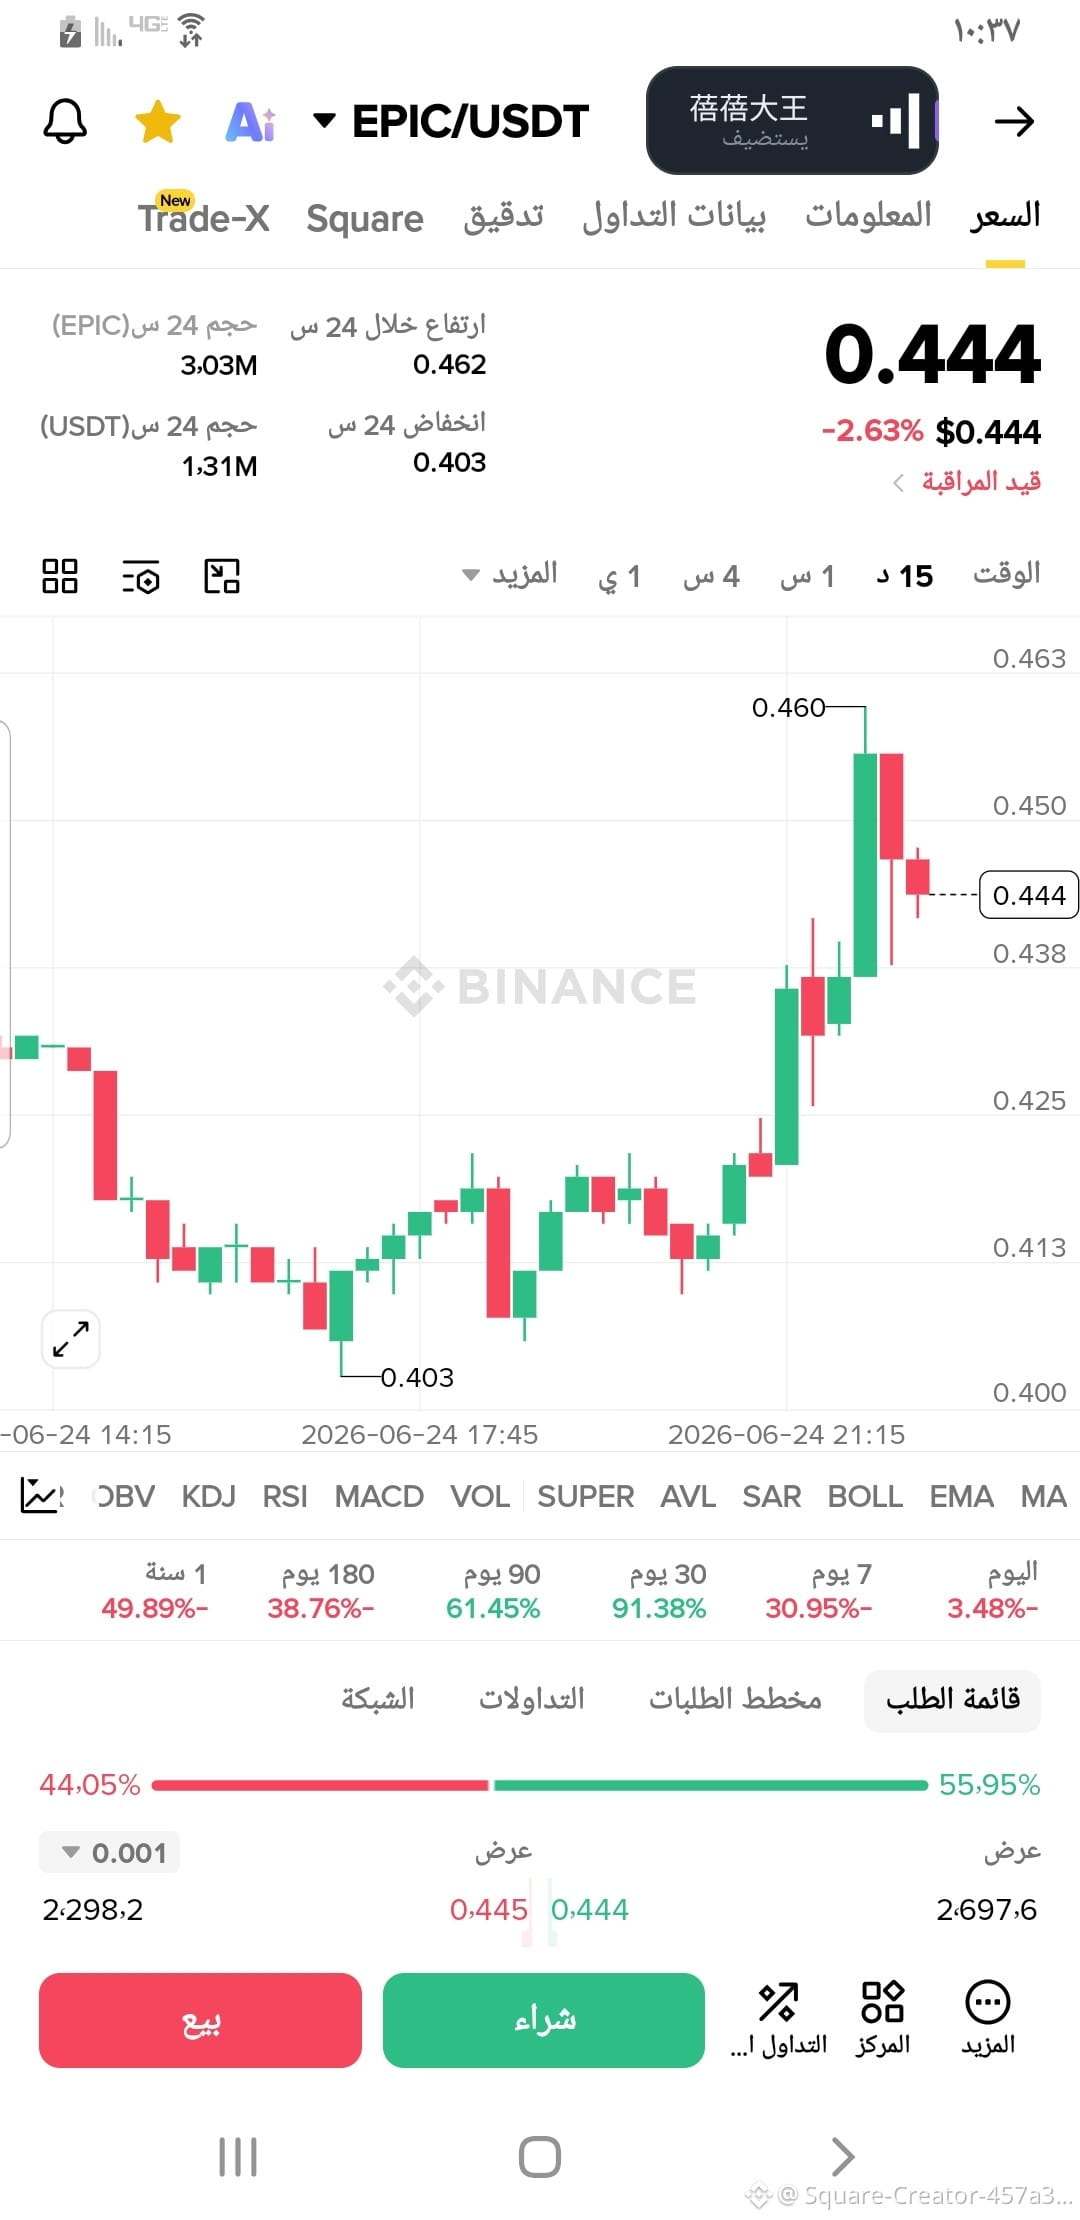Open the 0.001 depth precision dropdown
Viewport: 1080px width, 2220px height.
click(110, 1853)
